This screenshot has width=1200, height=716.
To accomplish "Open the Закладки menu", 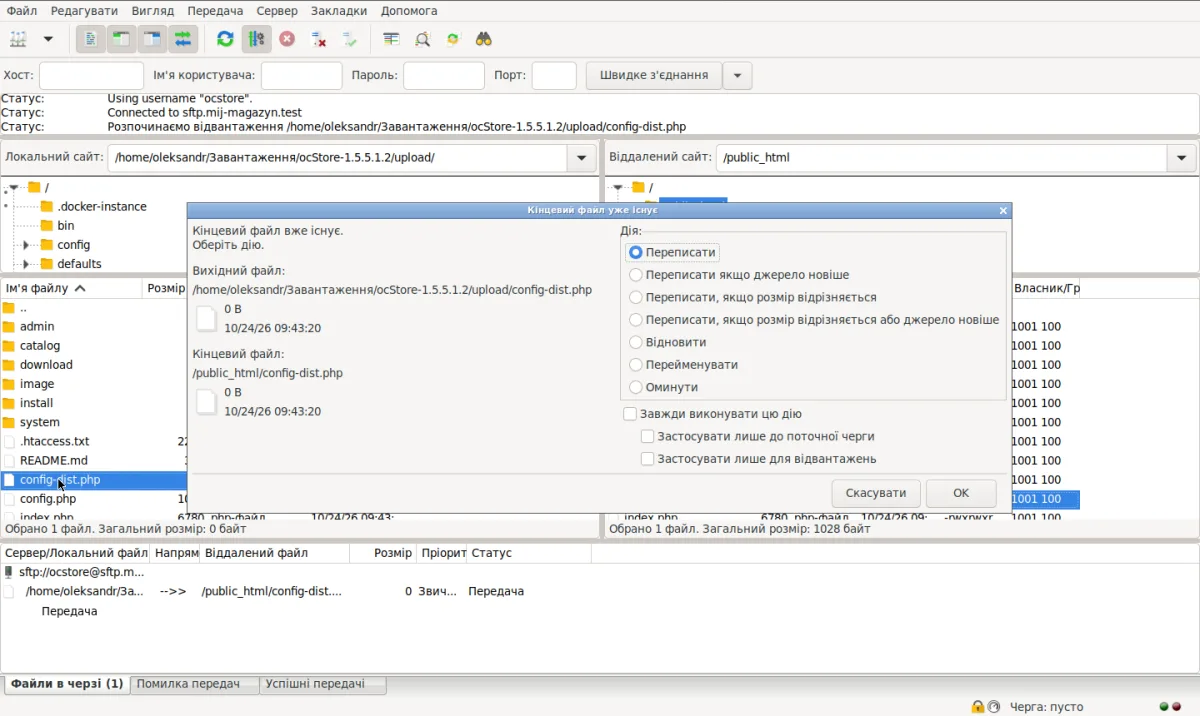I will [339, 11].
